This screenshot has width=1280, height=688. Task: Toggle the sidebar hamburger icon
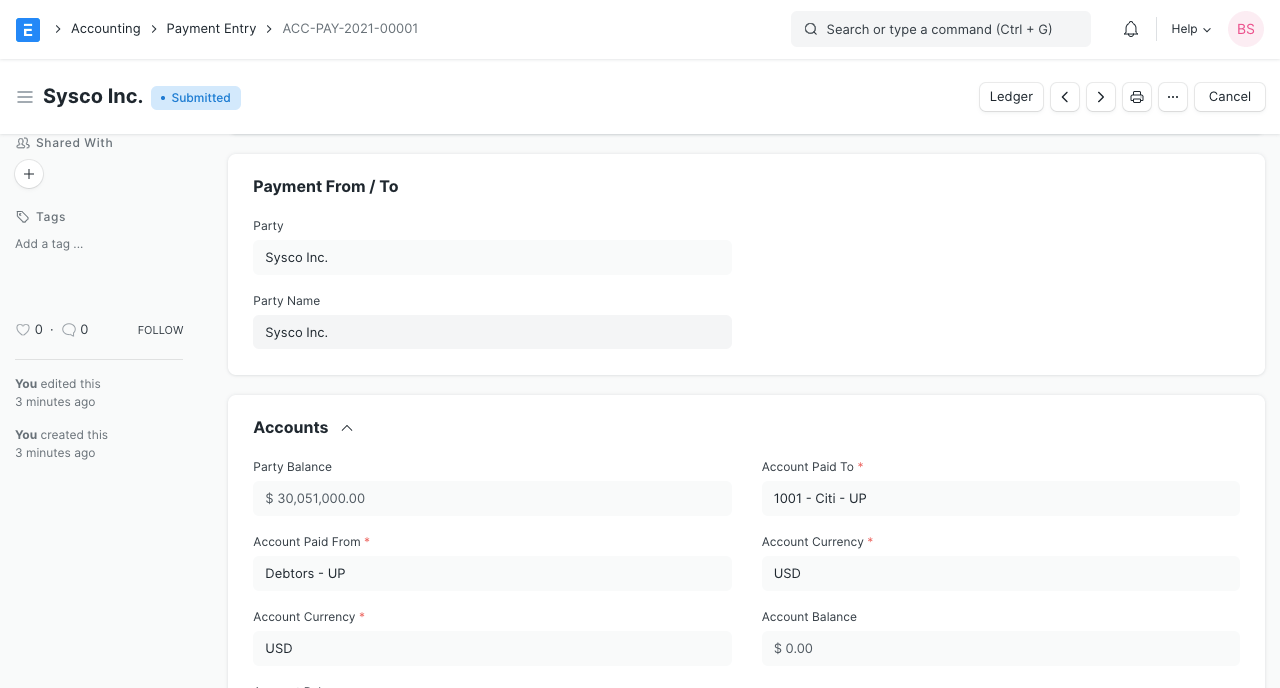tap(25, 97)
